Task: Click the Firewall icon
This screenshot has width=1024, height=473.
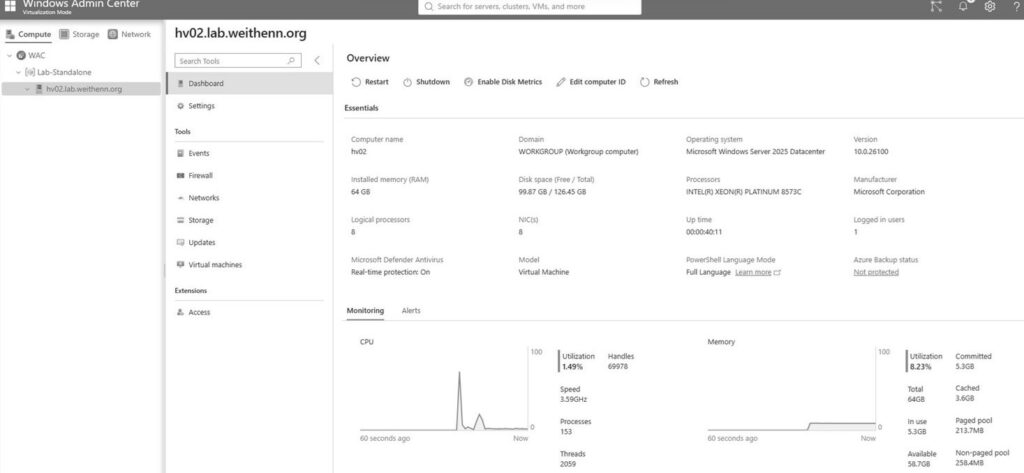Action: (181, 176)
